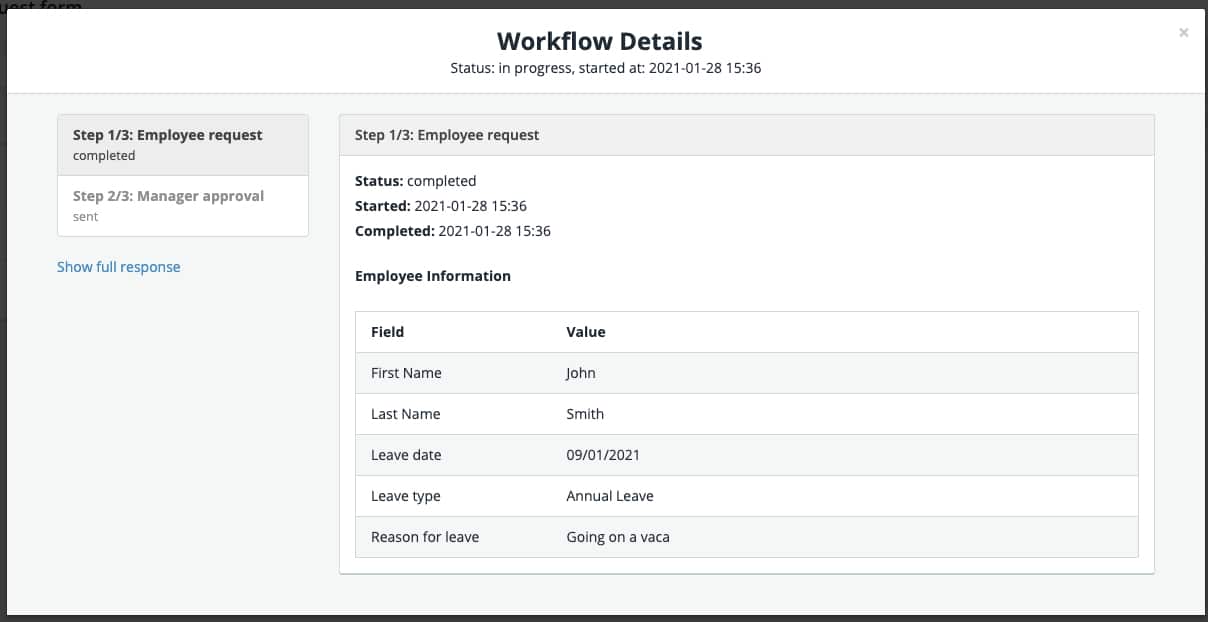Click Show full response link
The image size is (1208, 622).
click(118, 267)
